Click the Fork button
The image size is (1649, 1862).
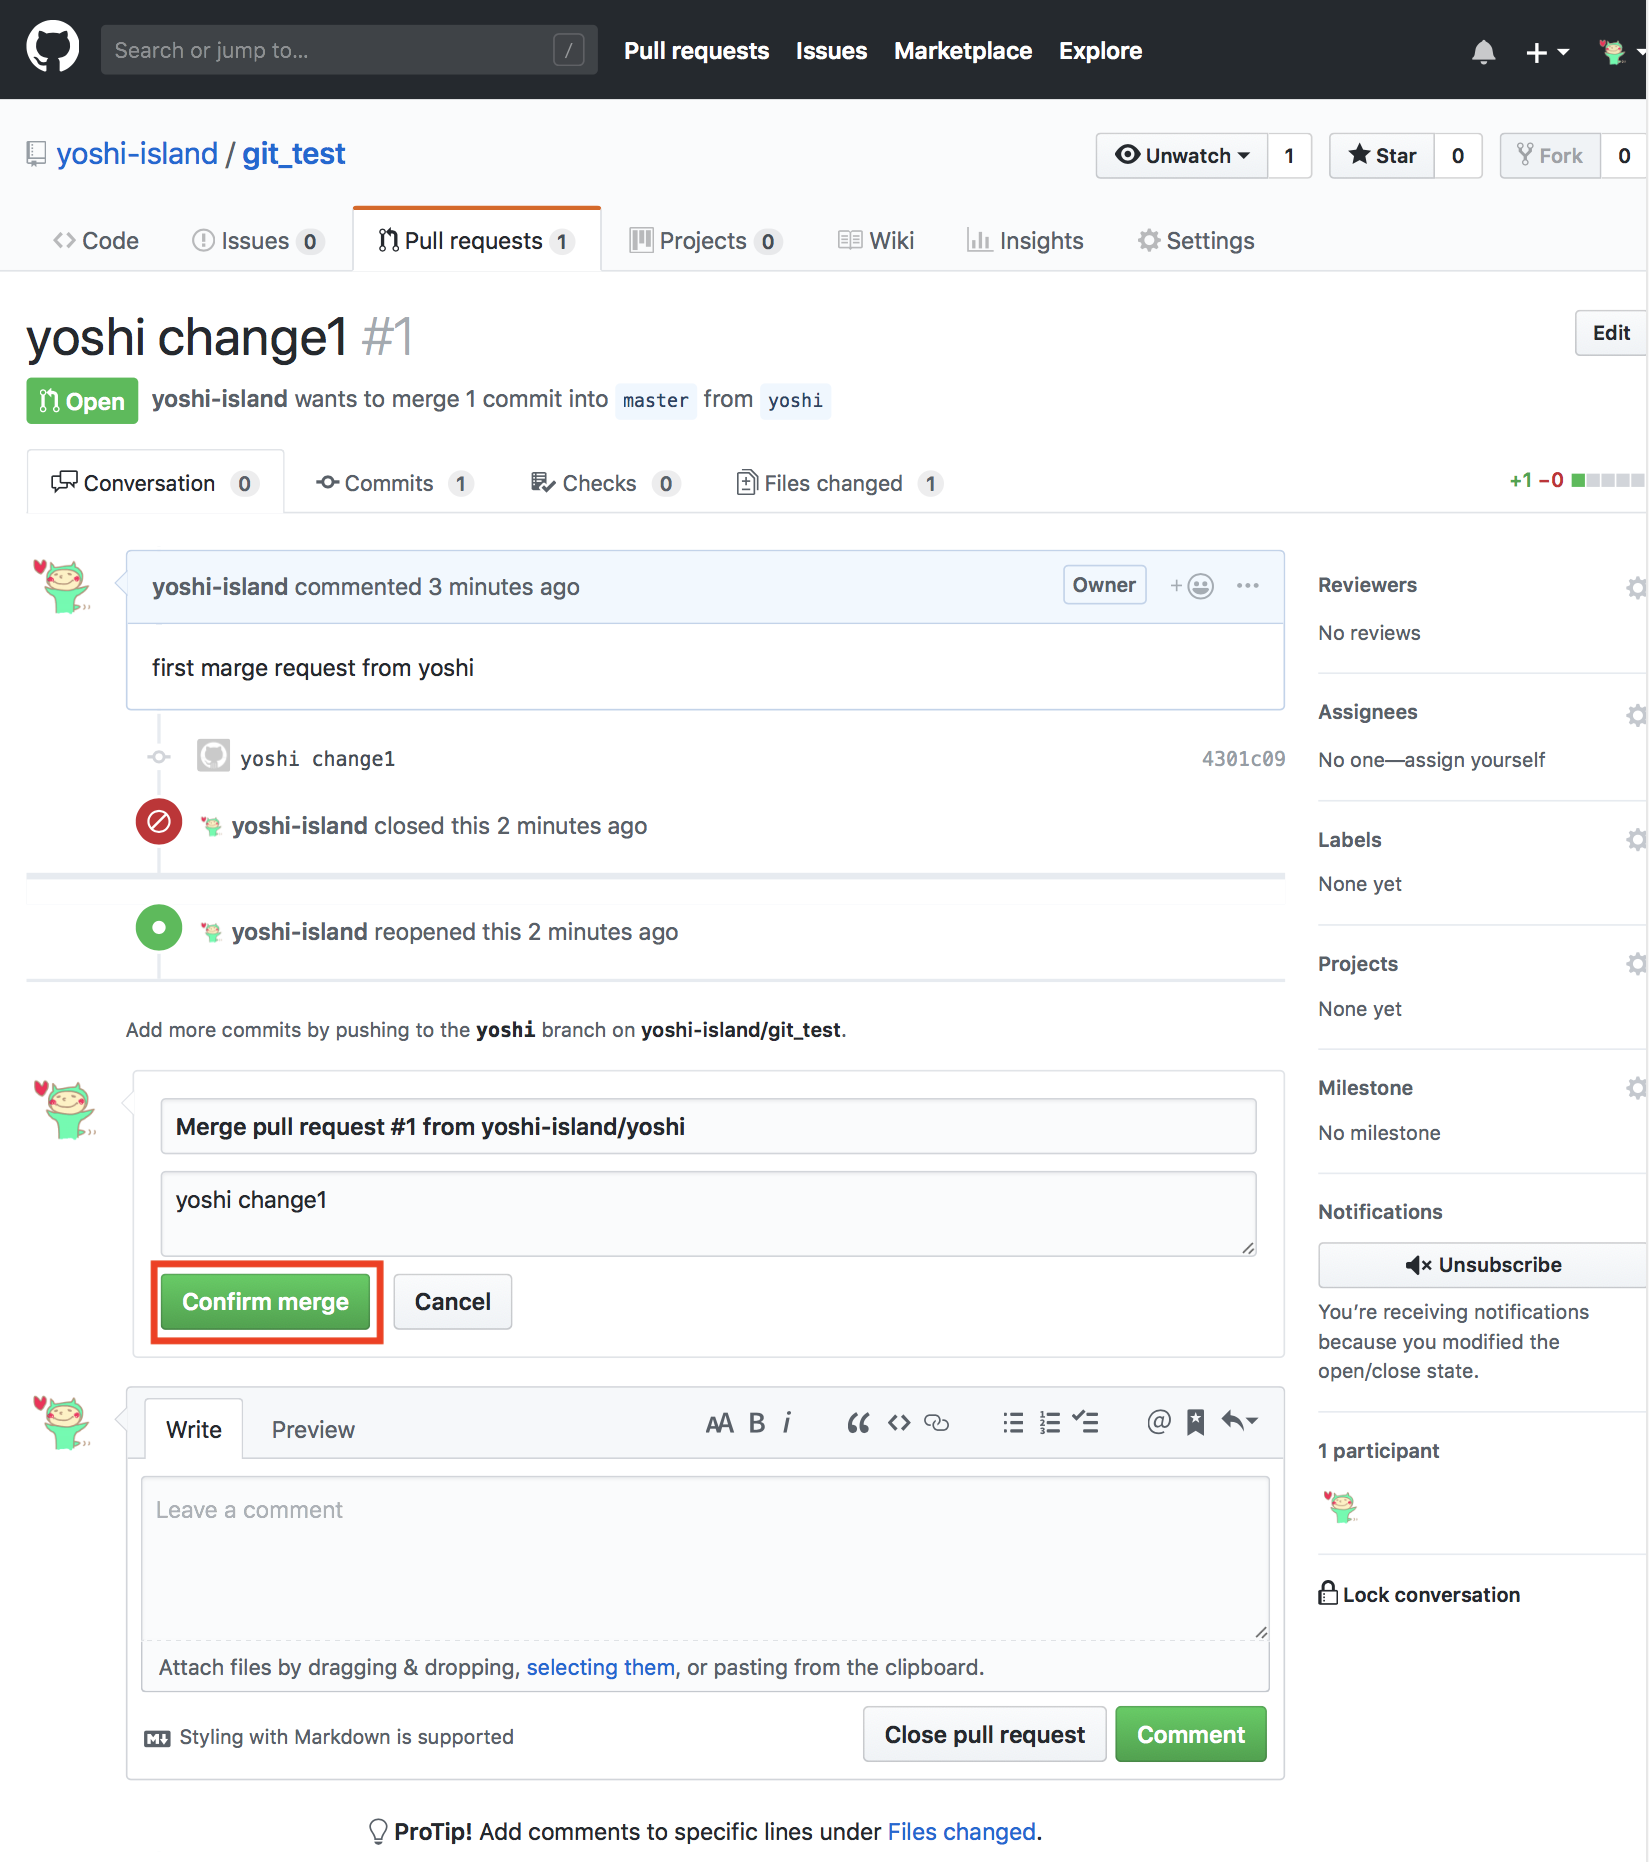click(x=1550, y=155)
